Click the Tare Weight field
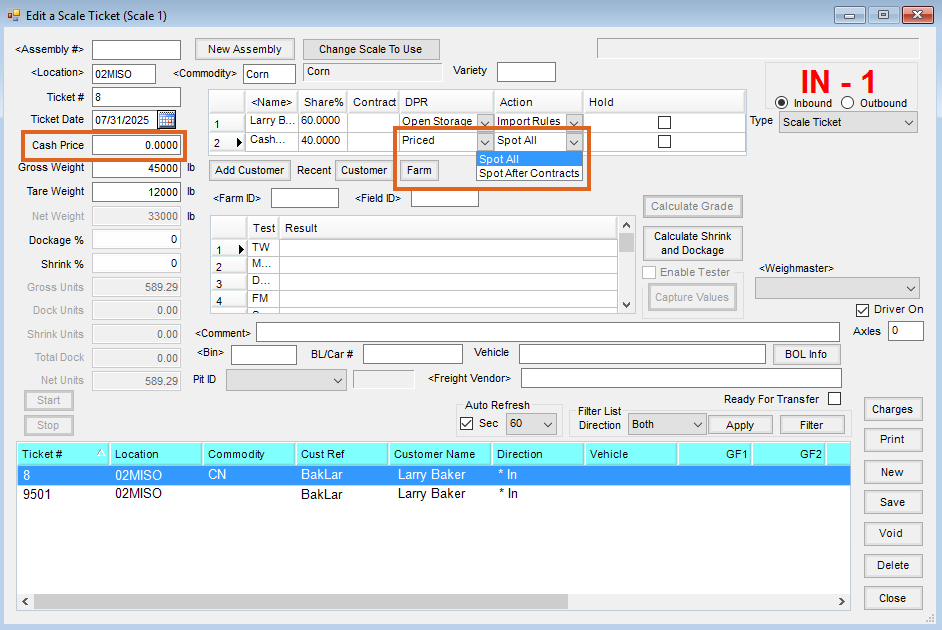This screenshot has height=630, width=942. point(136,192)
